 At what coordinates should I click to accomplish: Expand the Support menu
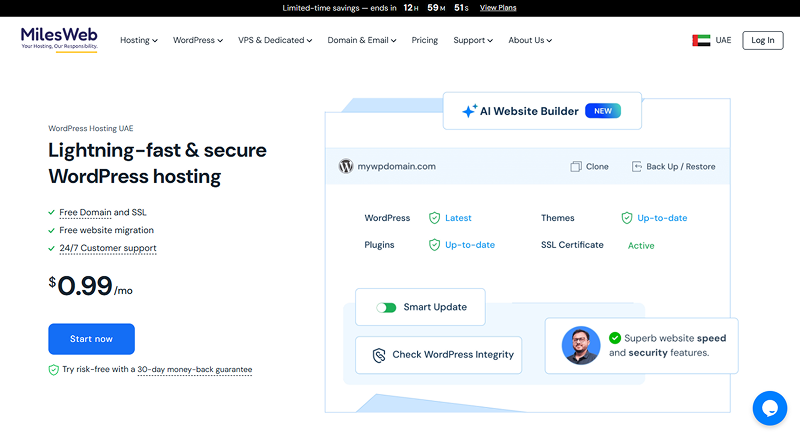[473, 40]
